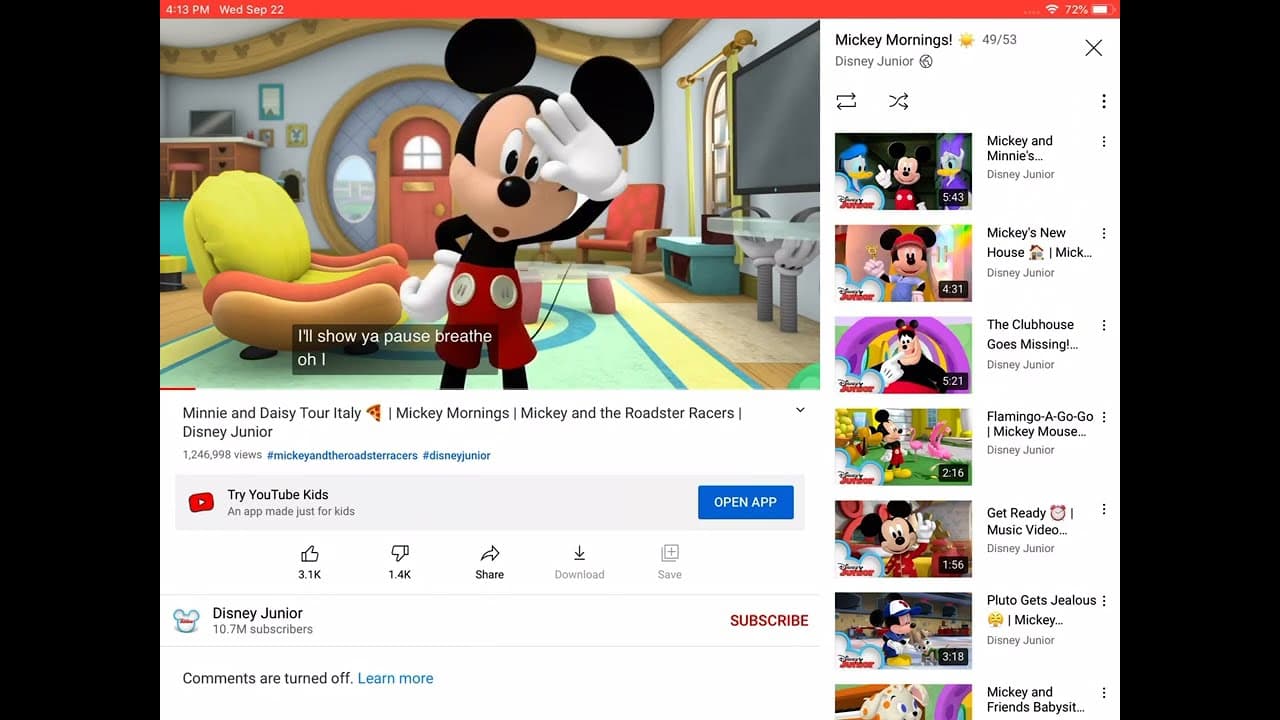The image size is (1280, 720).
Task: Open the Disney Junior channel name
Action: 257,613
